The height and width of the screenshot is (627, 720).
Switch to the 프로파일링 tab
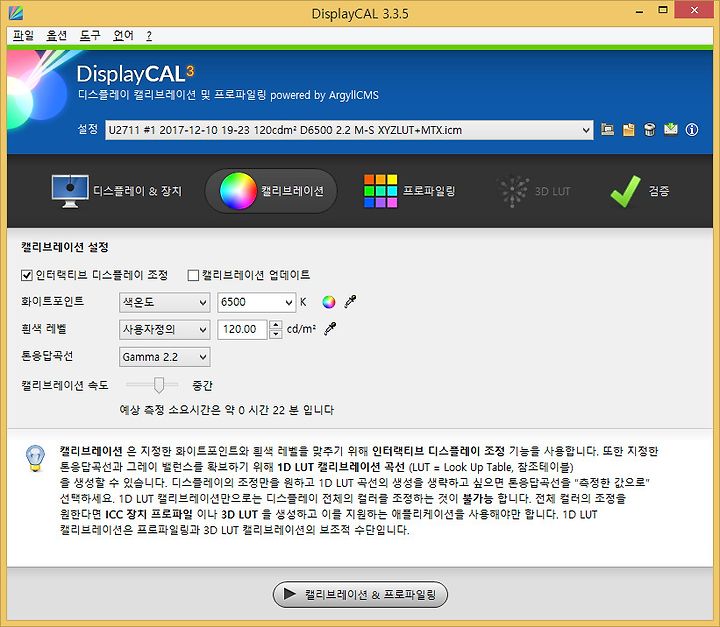coord(409,191)
